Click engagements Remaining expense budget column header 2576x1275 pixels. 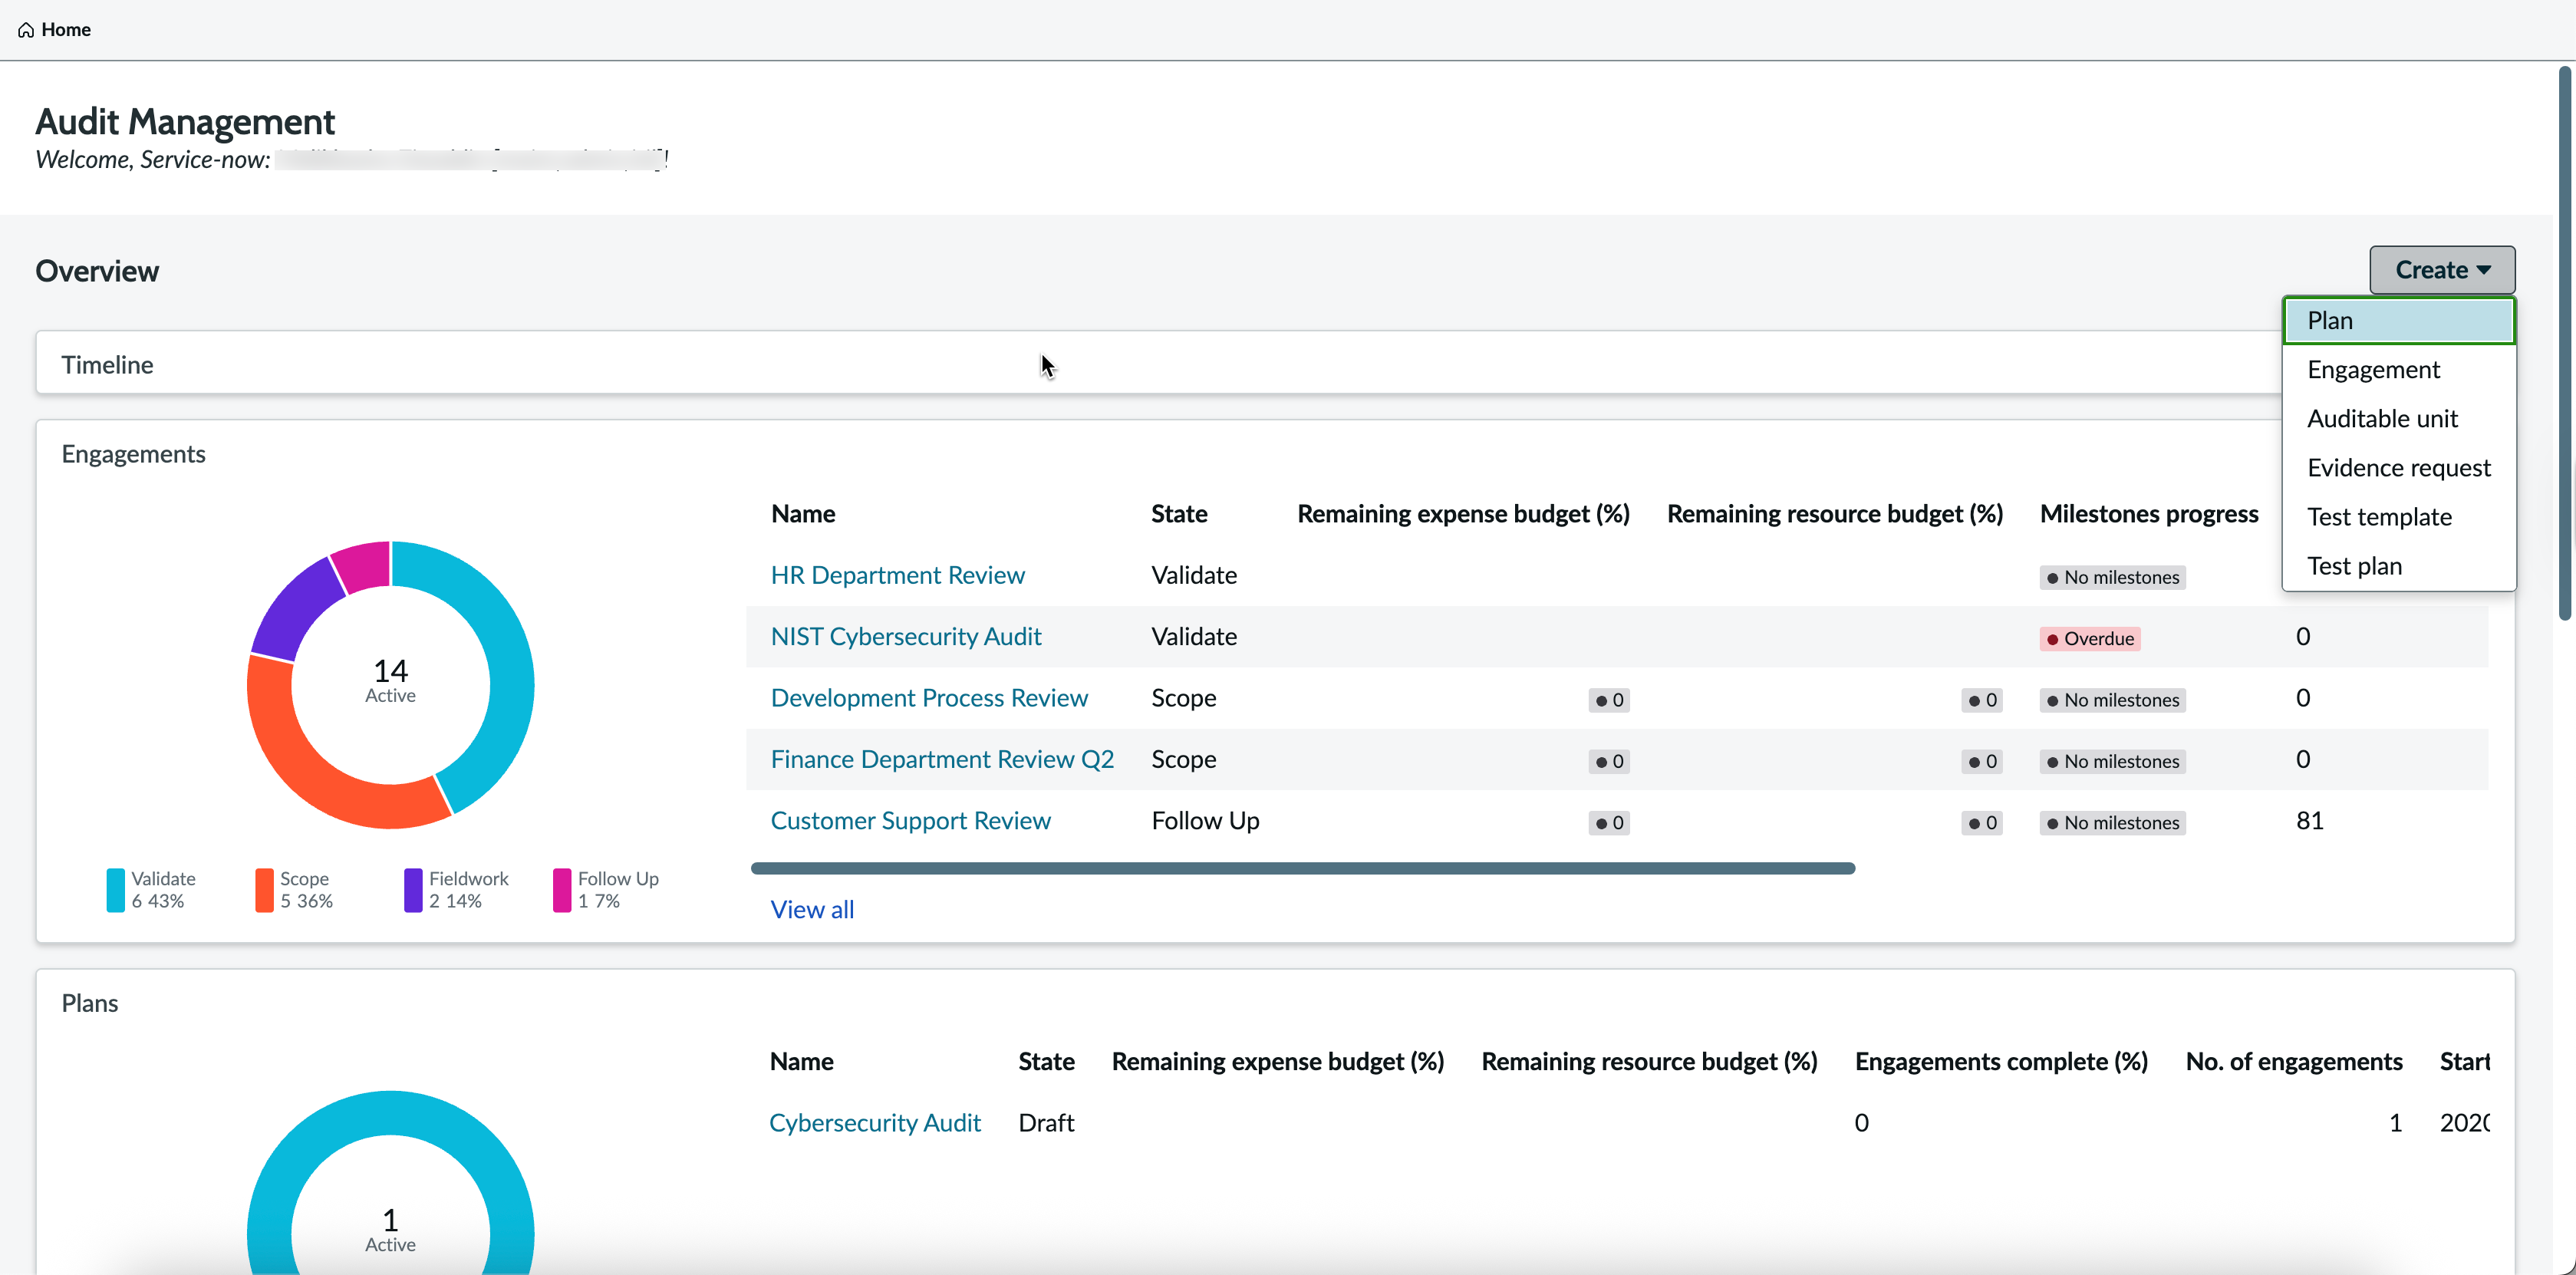[1463, 514]
